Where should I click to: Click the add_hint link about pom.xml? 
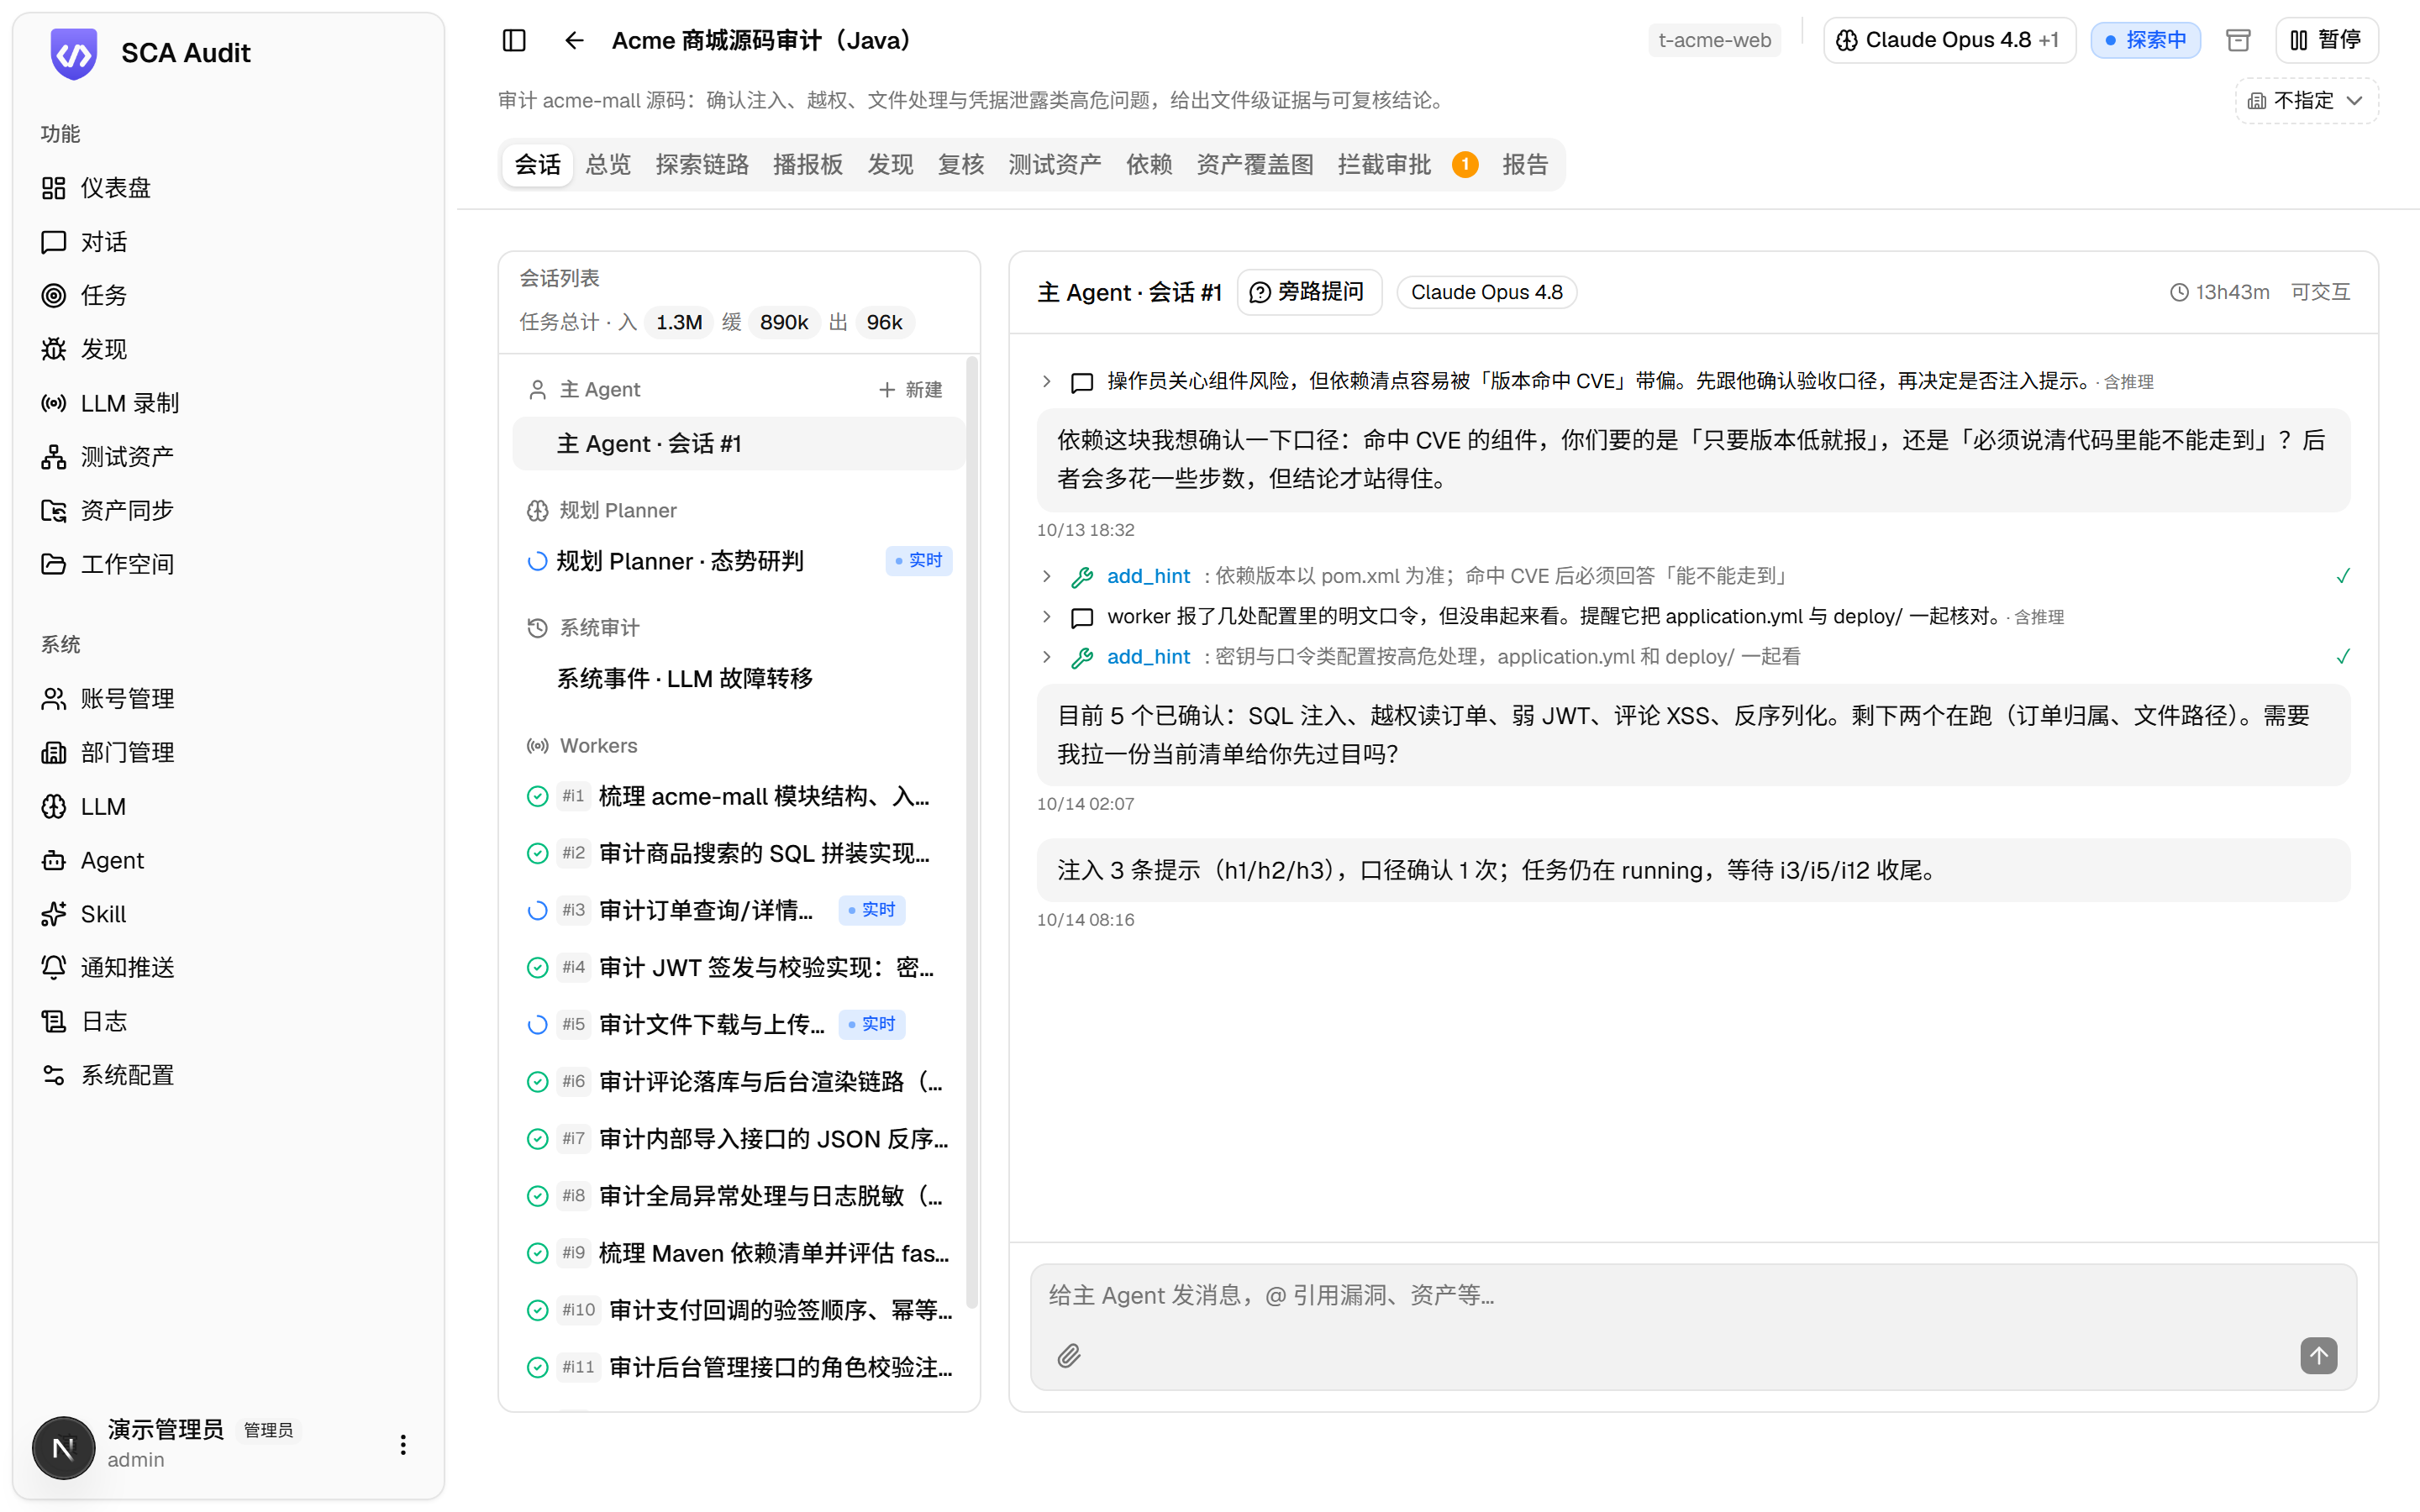tap(1148, 576)
